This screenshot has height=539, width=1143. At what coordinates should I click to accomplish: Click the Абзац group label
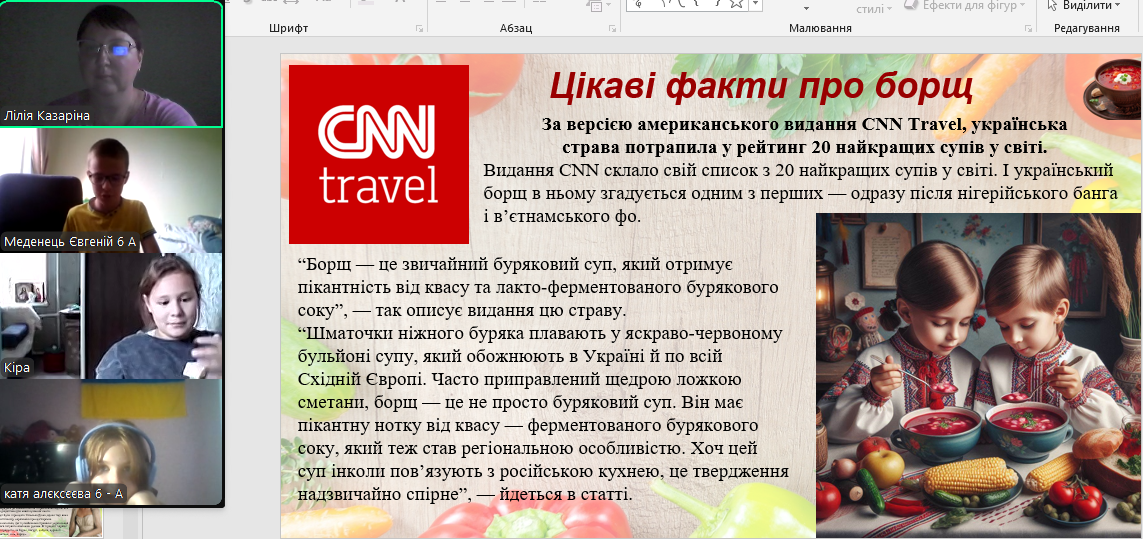[515, 28]
